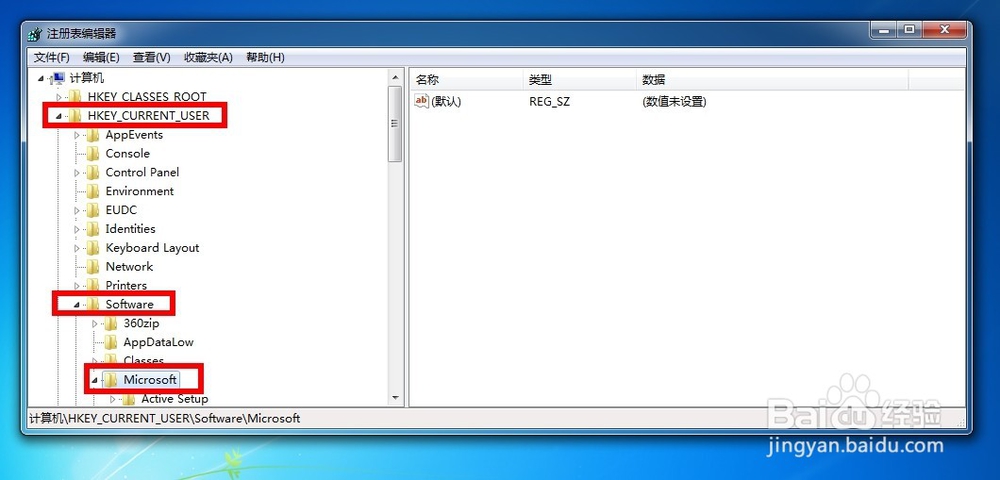Click the Environment folder icon

[93, 191]
